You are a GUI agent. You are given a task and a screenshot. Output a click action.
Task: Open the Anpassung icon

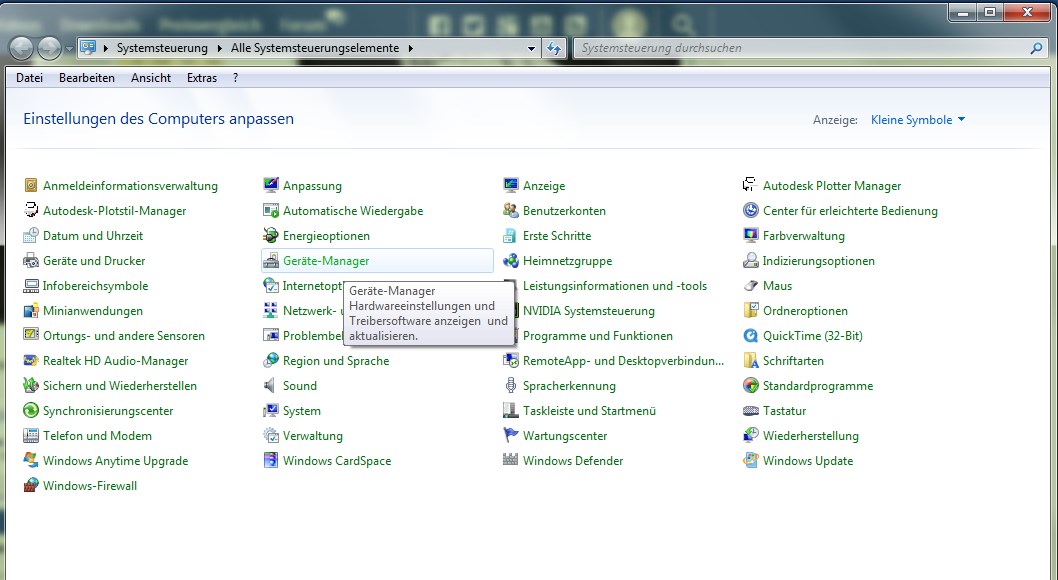coord(271,185)
